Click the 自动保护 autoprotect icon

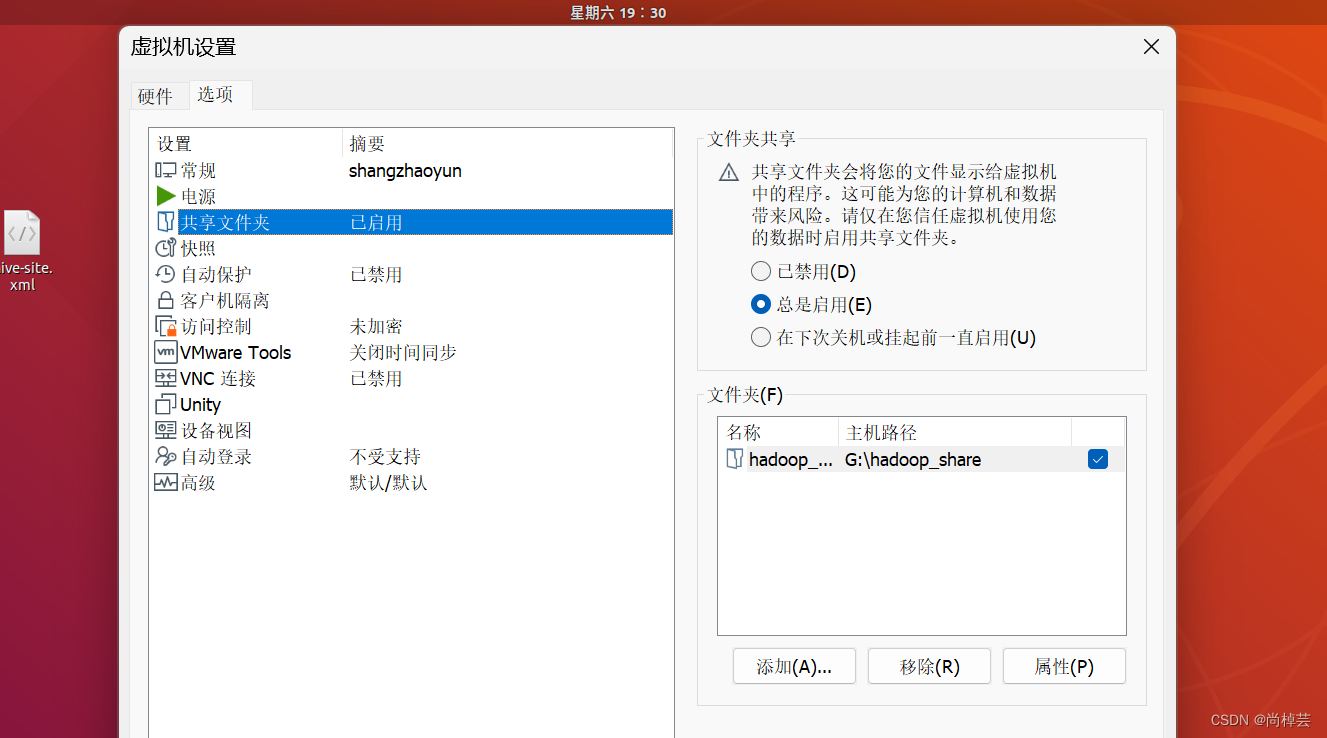tap(166, 275)
